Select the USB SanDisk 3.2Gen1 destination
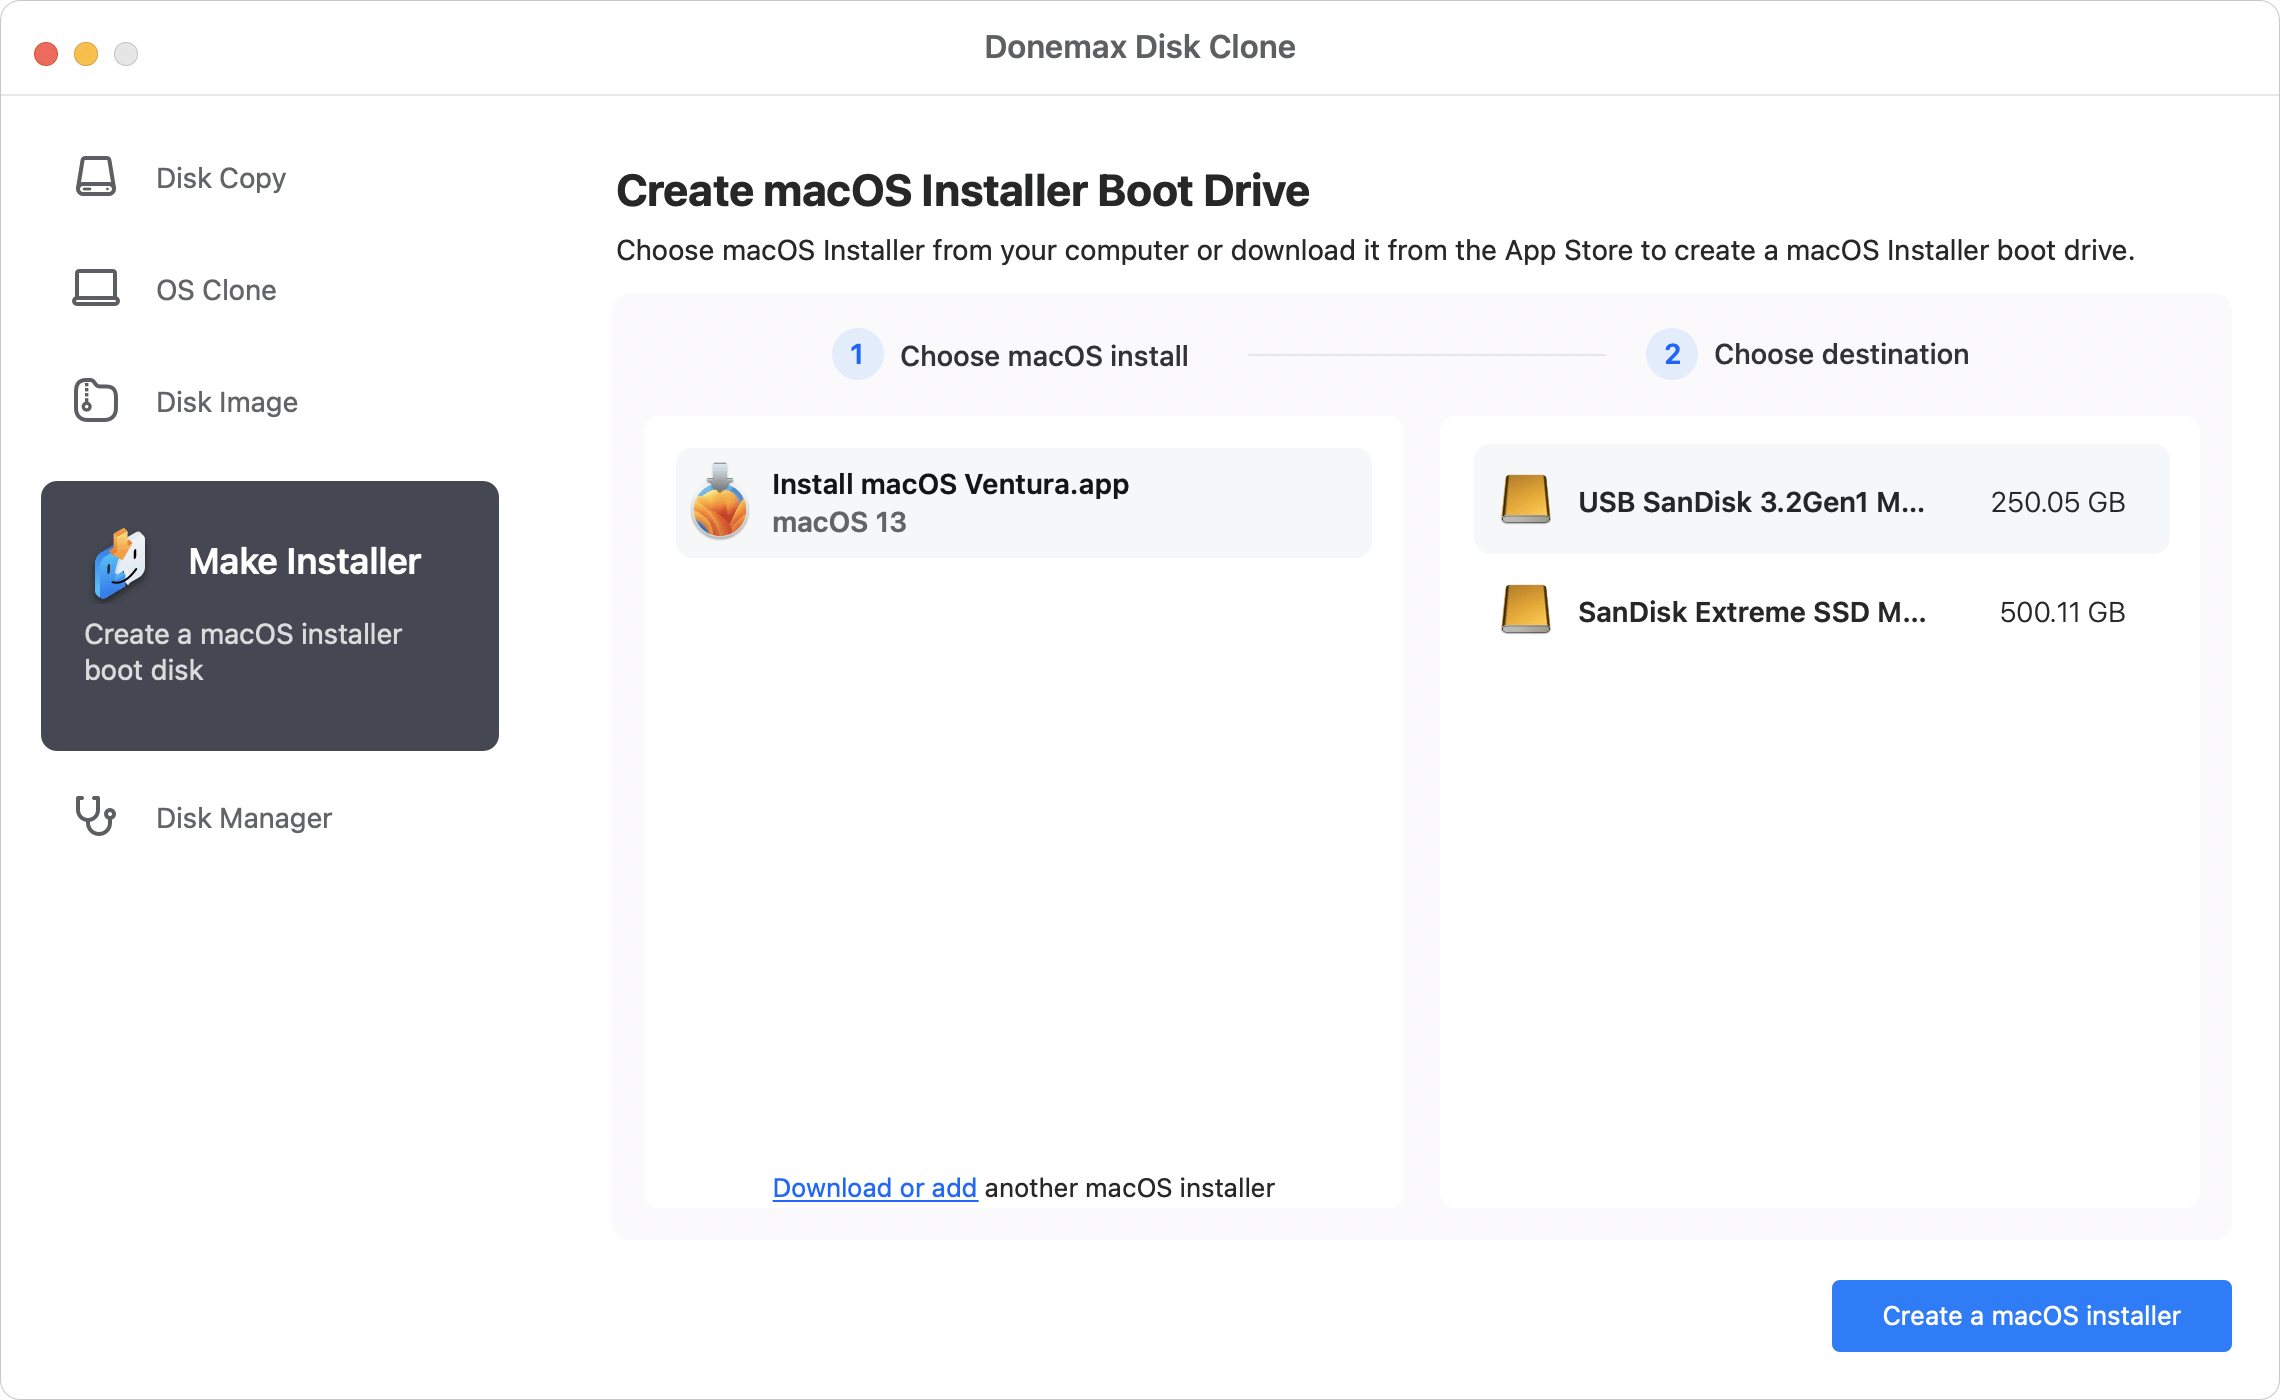Viewport: 2280px width, 1400px height. click(x=1820, y=501)
